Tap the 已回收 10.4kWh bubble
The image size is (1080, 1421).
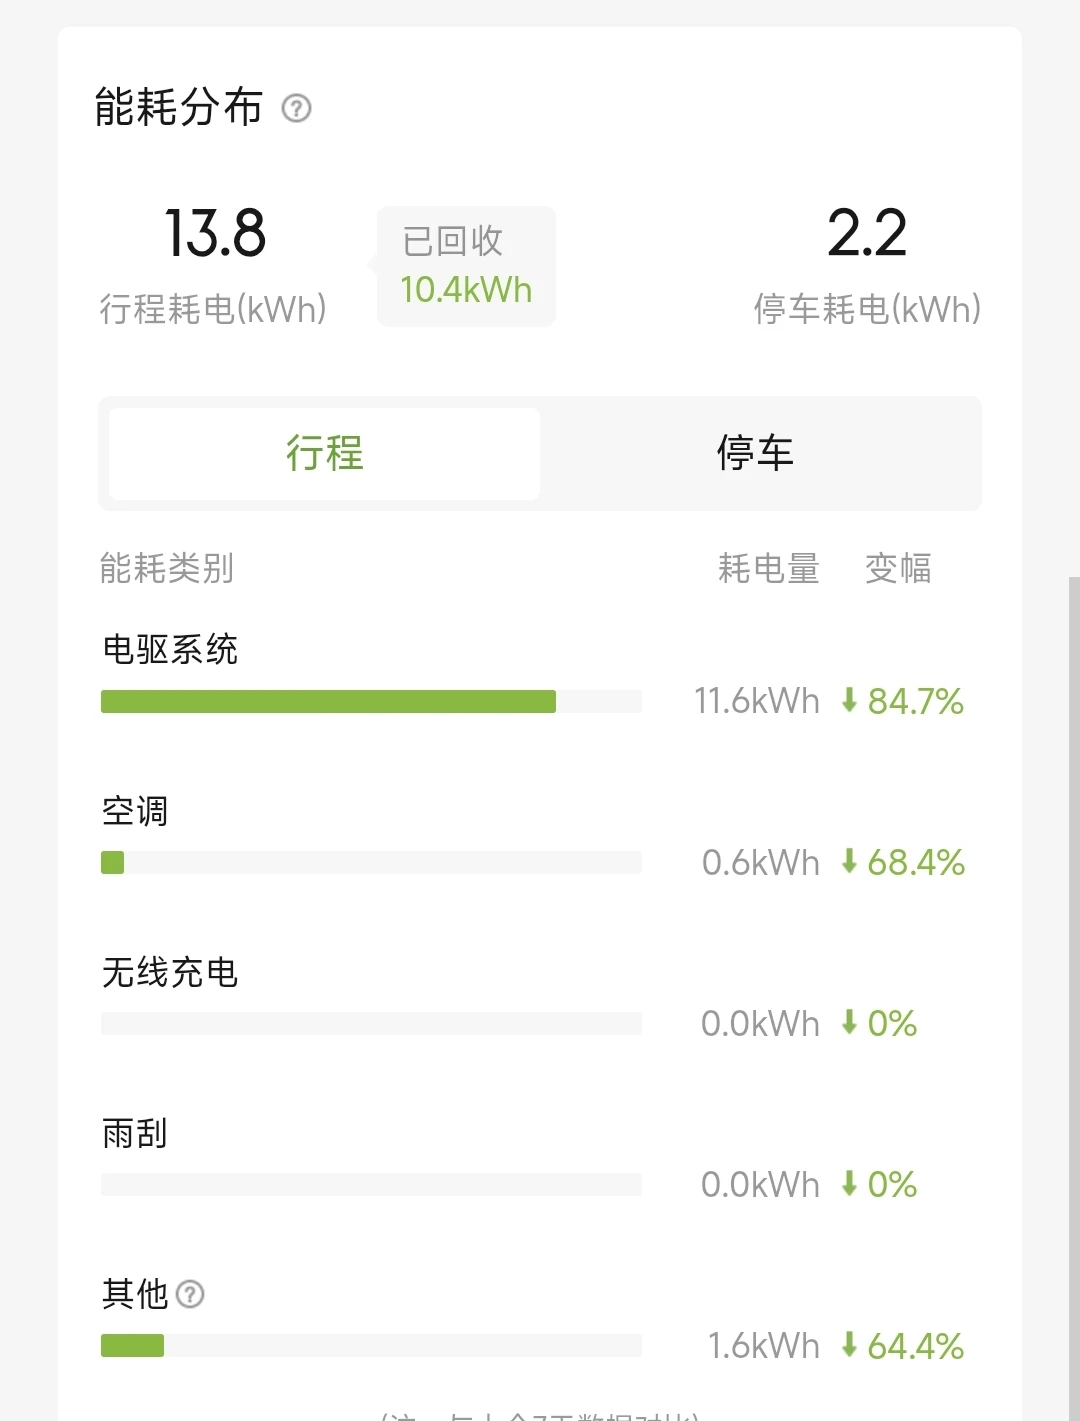(x=466, y=266)
